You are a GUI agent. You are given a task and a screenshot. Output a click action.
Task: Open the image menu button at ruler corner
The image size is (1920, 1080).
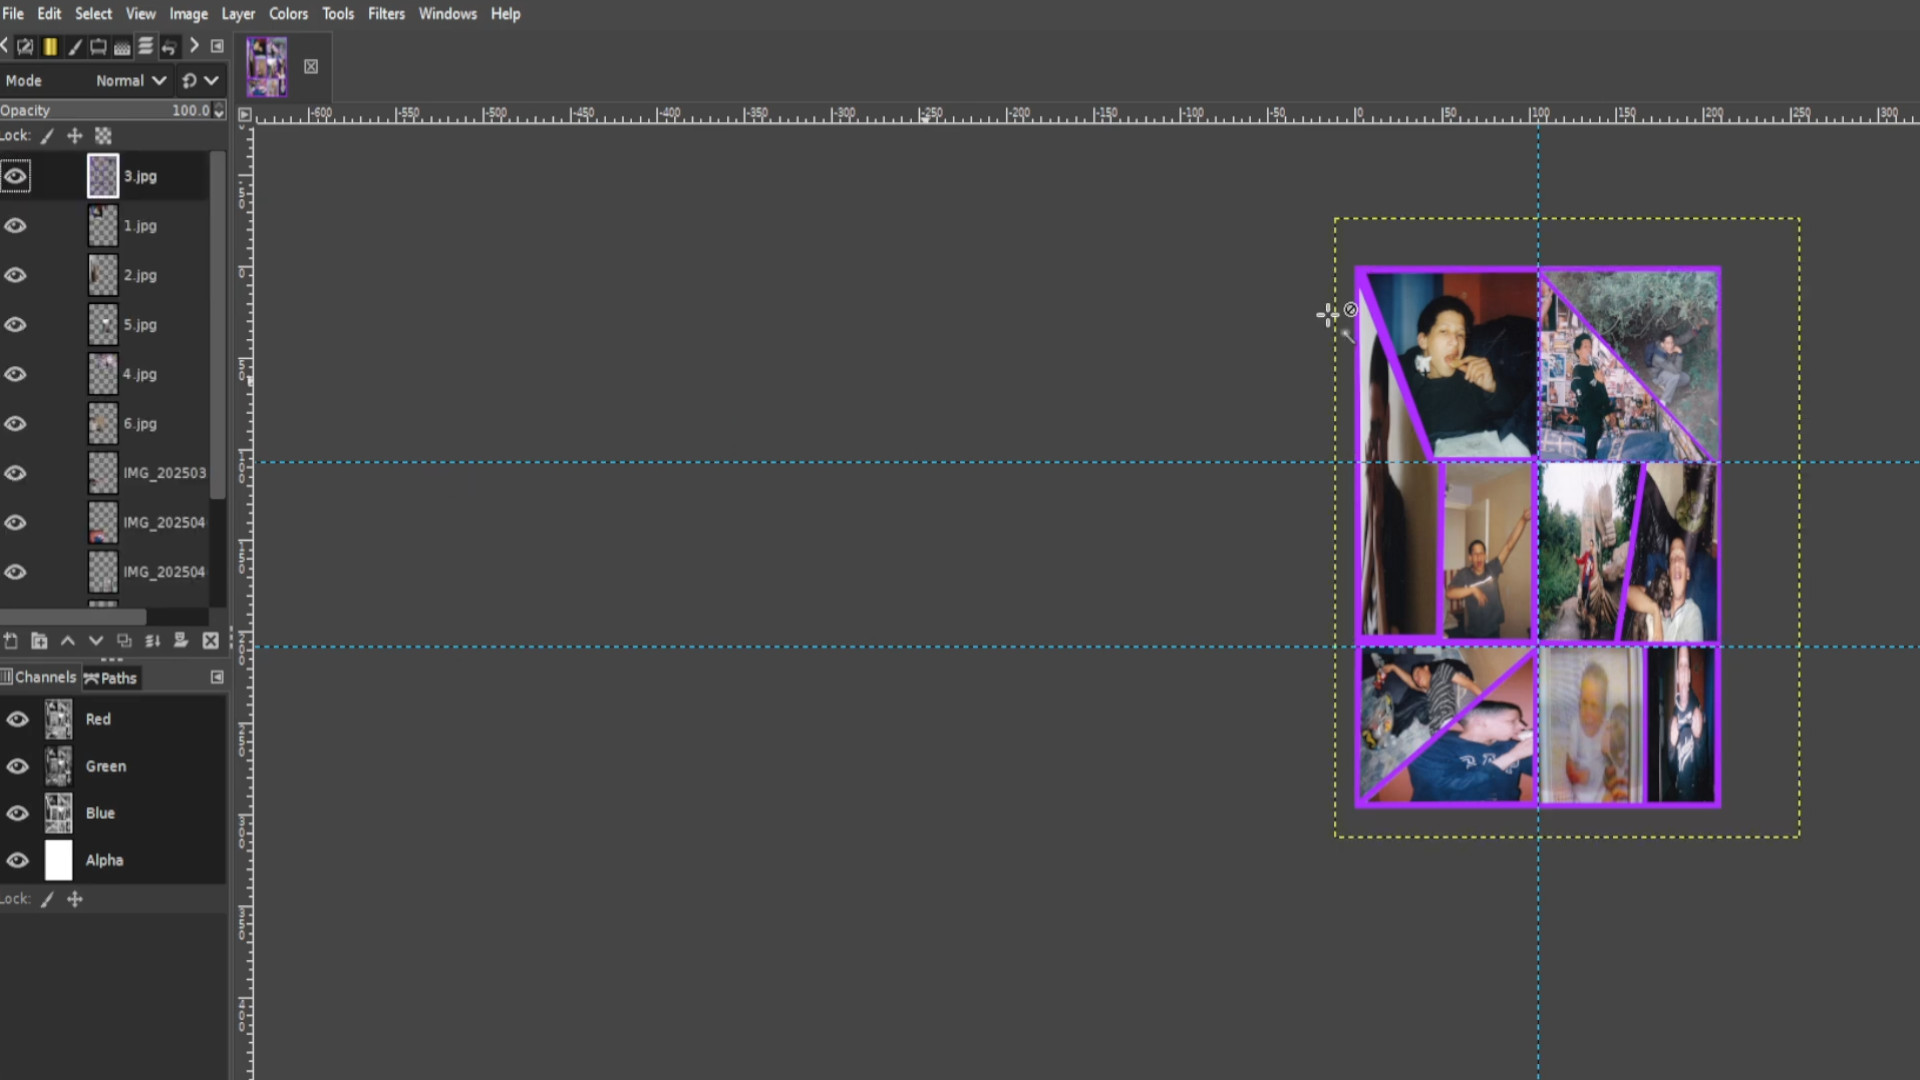[244, 115]
